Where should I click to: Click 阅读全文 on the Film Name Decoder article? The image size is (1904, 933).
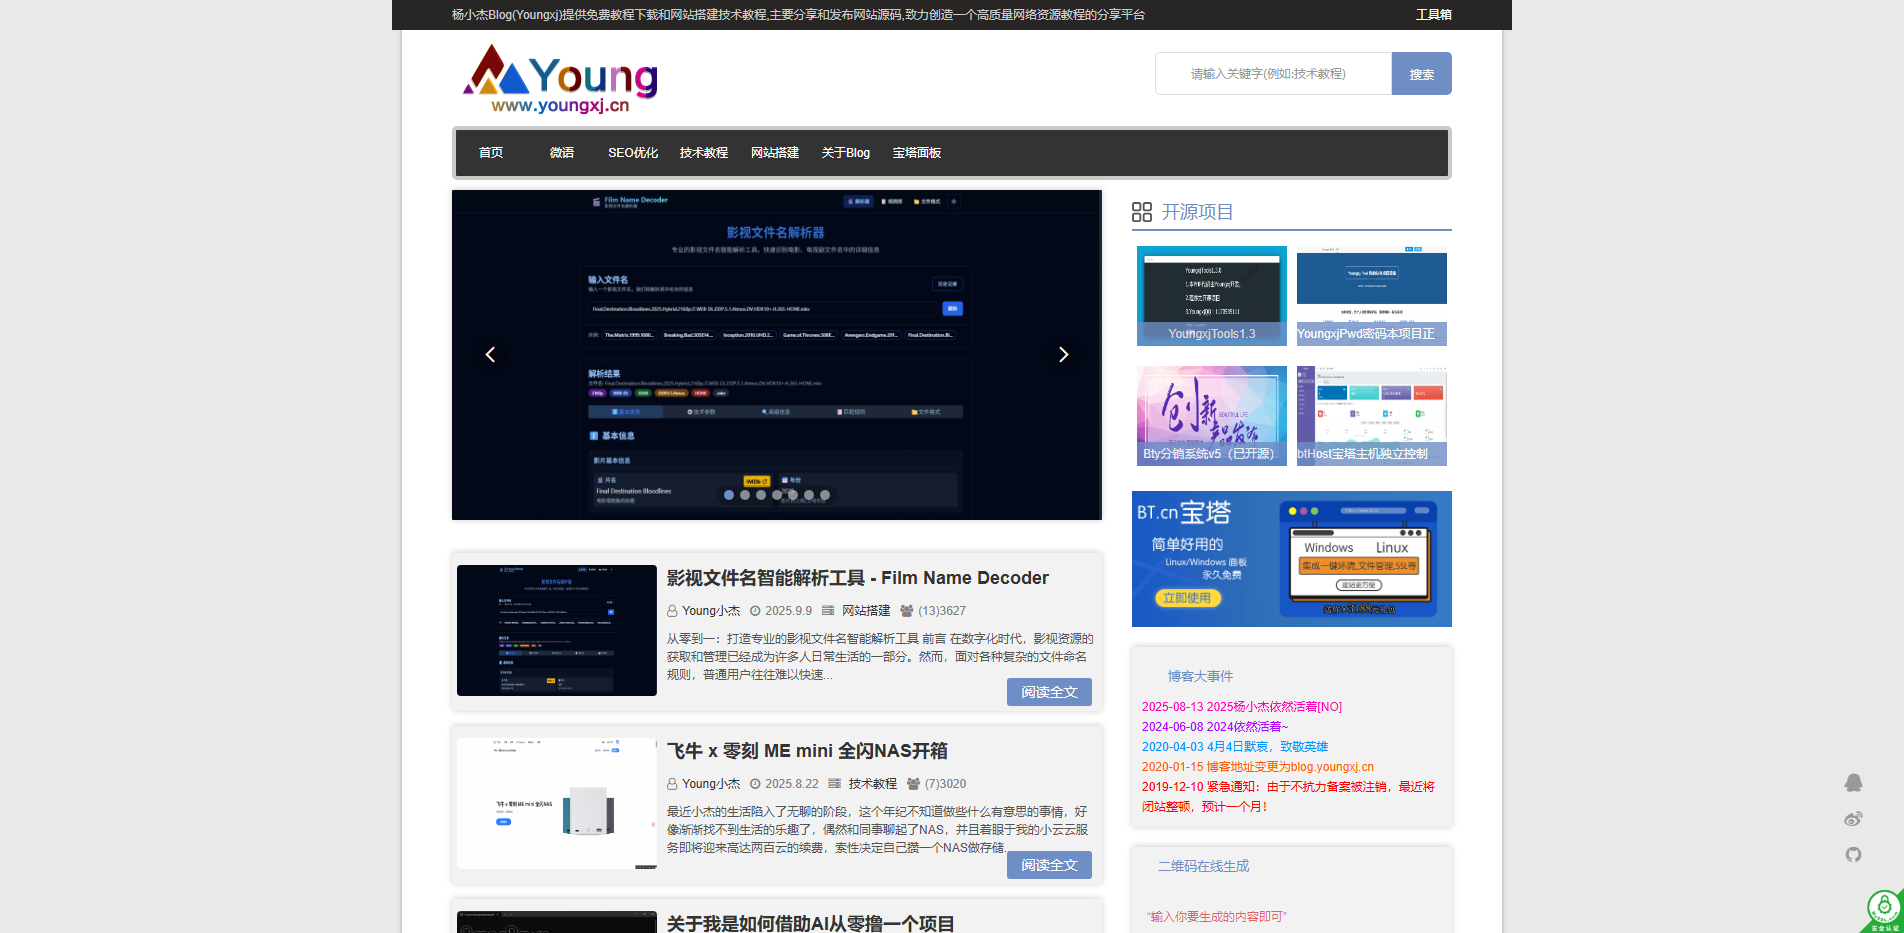(1049, 691)
